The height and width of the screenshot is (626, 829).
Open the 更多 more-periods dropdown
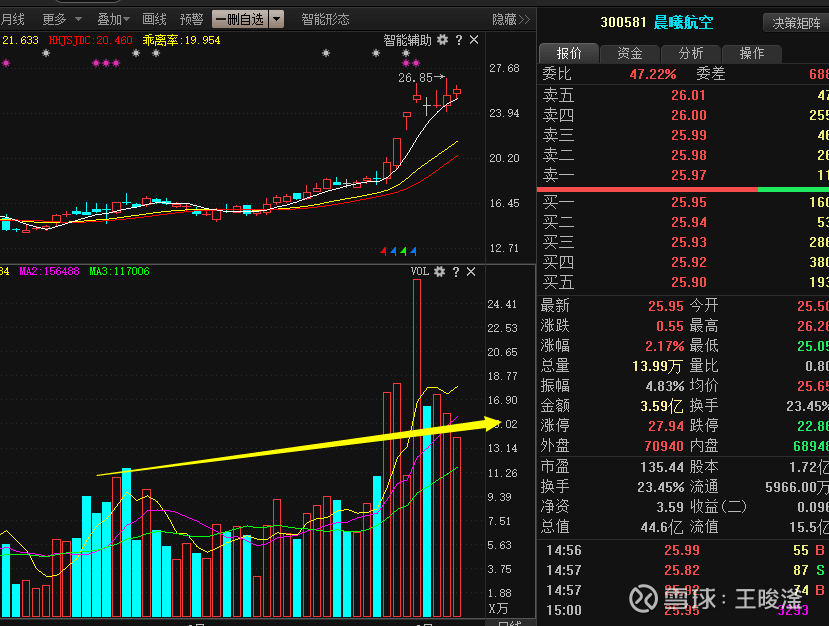(58, 18)
